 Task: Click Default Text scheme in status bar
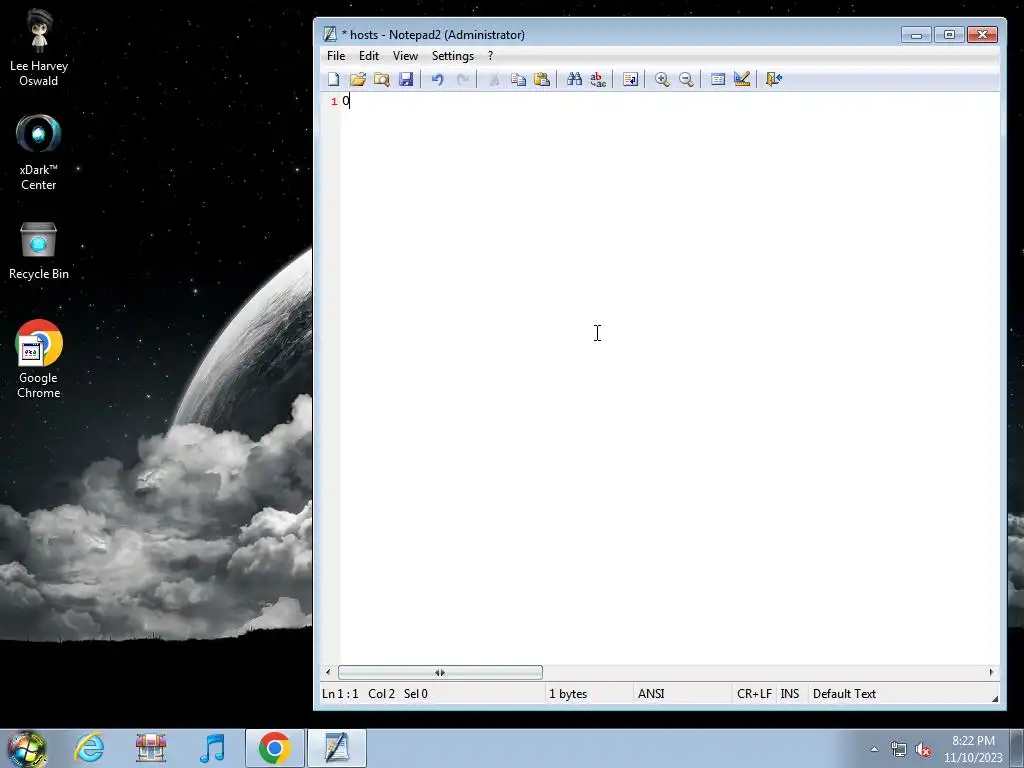(844, 694)
